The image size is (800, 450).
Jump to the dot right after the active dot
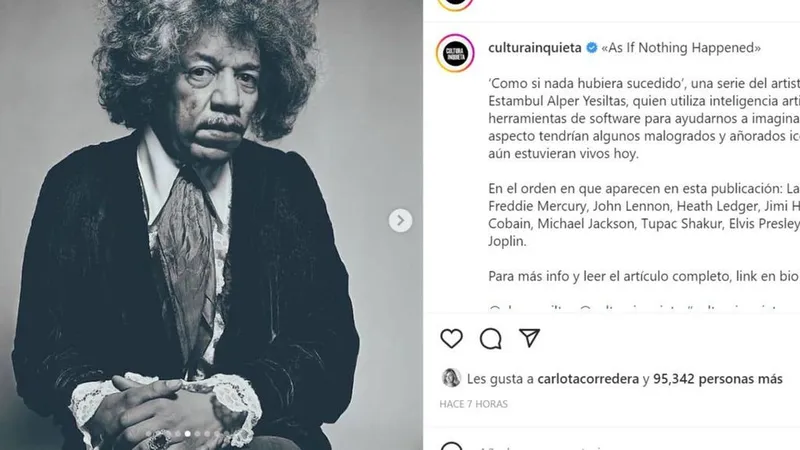197,434
